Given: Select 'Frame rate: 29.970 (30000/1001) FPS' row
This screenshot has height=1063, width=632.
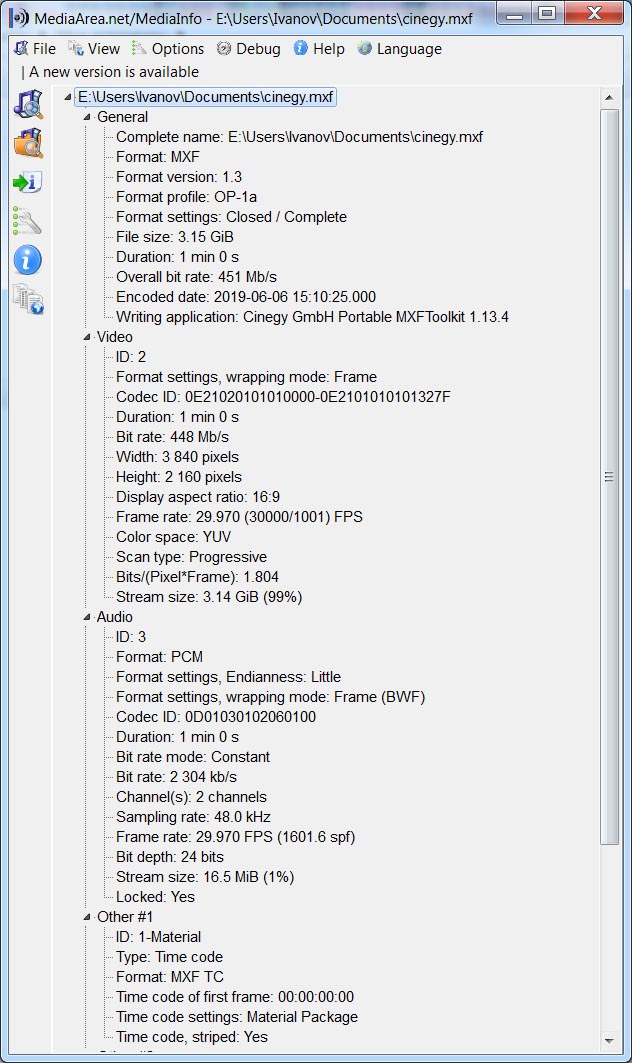Looking at the screenshot, I should 239,517.
